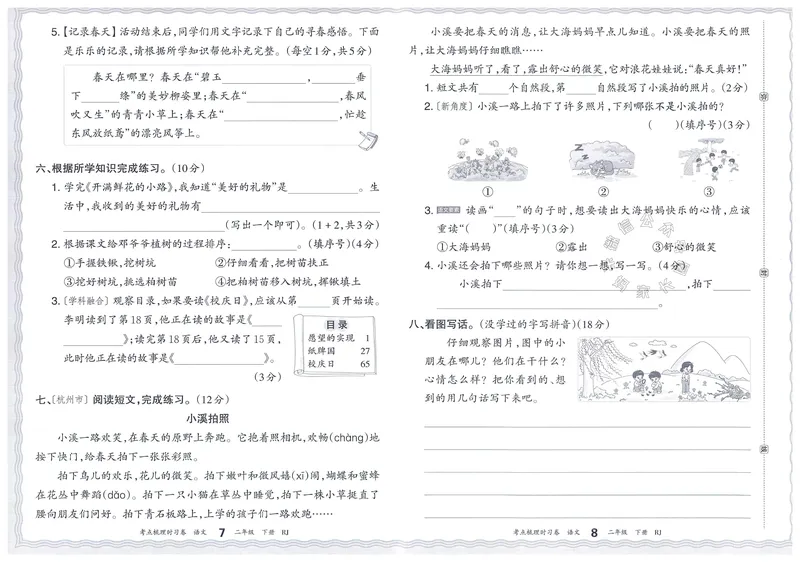This screenshot has height=562, width=800.
Task: Click option '②露出'
Action: click(571, 247)
